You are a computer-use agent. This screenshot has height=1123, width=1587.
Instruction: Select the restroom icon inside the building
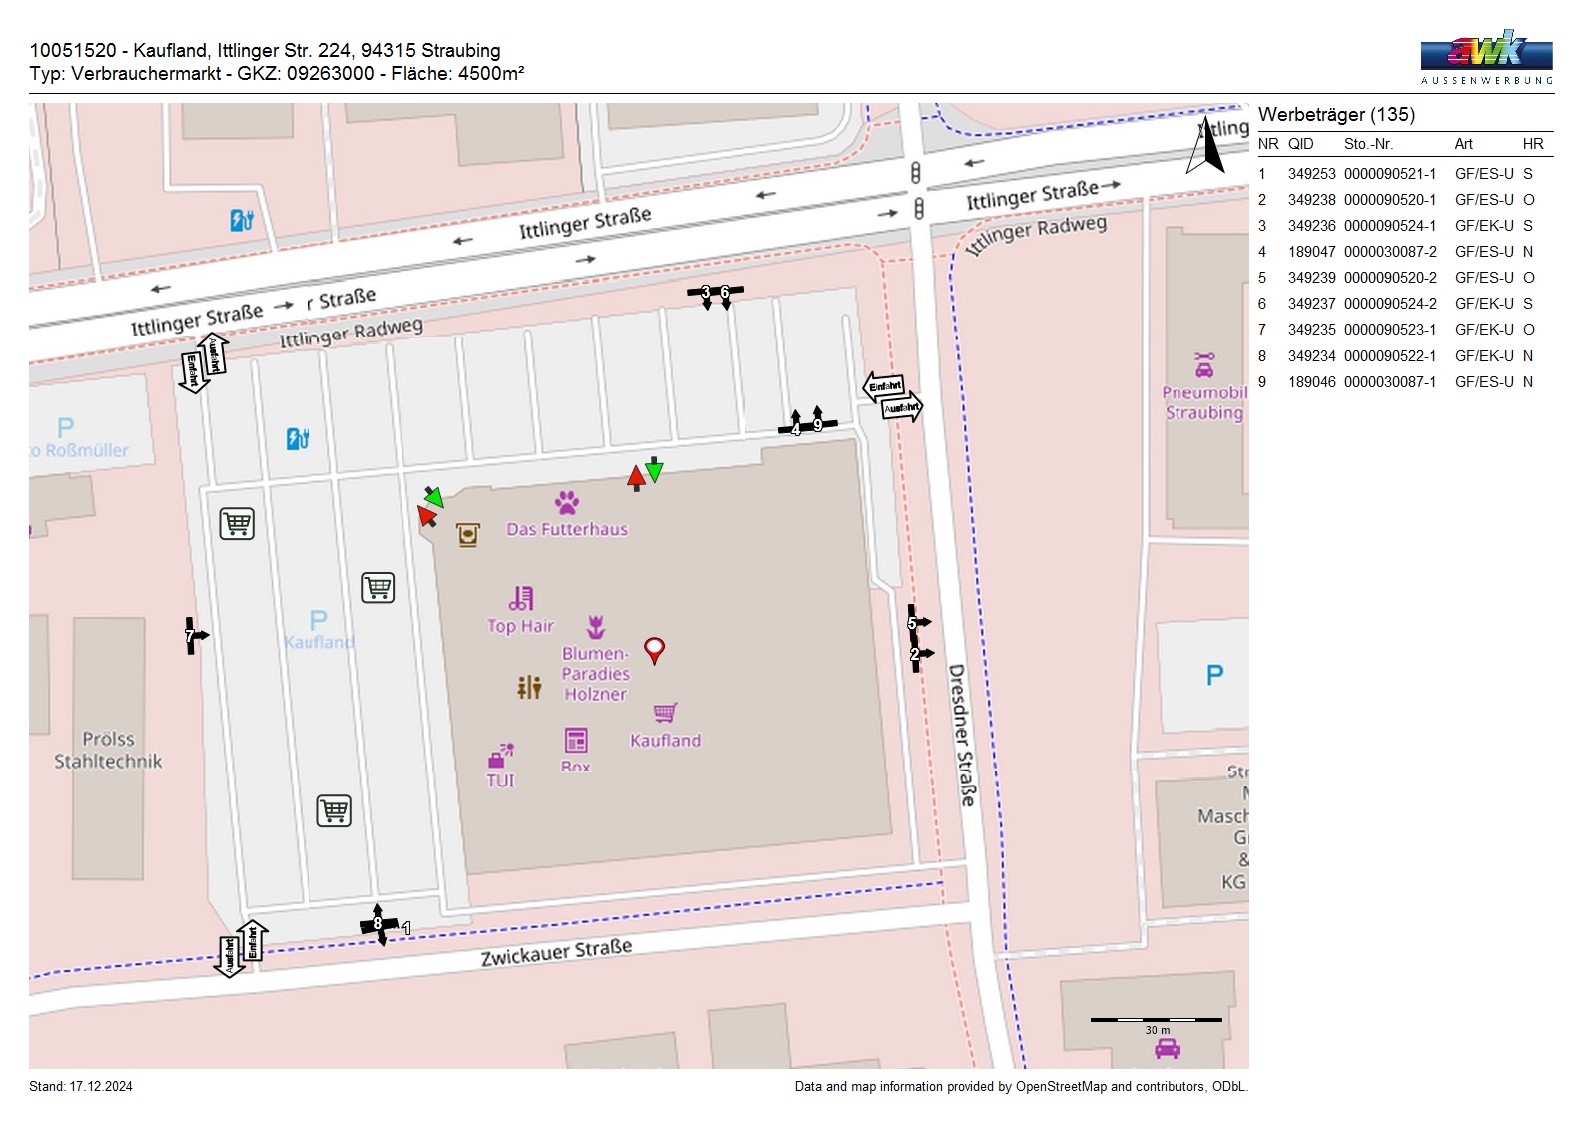[x=529, y=686]
